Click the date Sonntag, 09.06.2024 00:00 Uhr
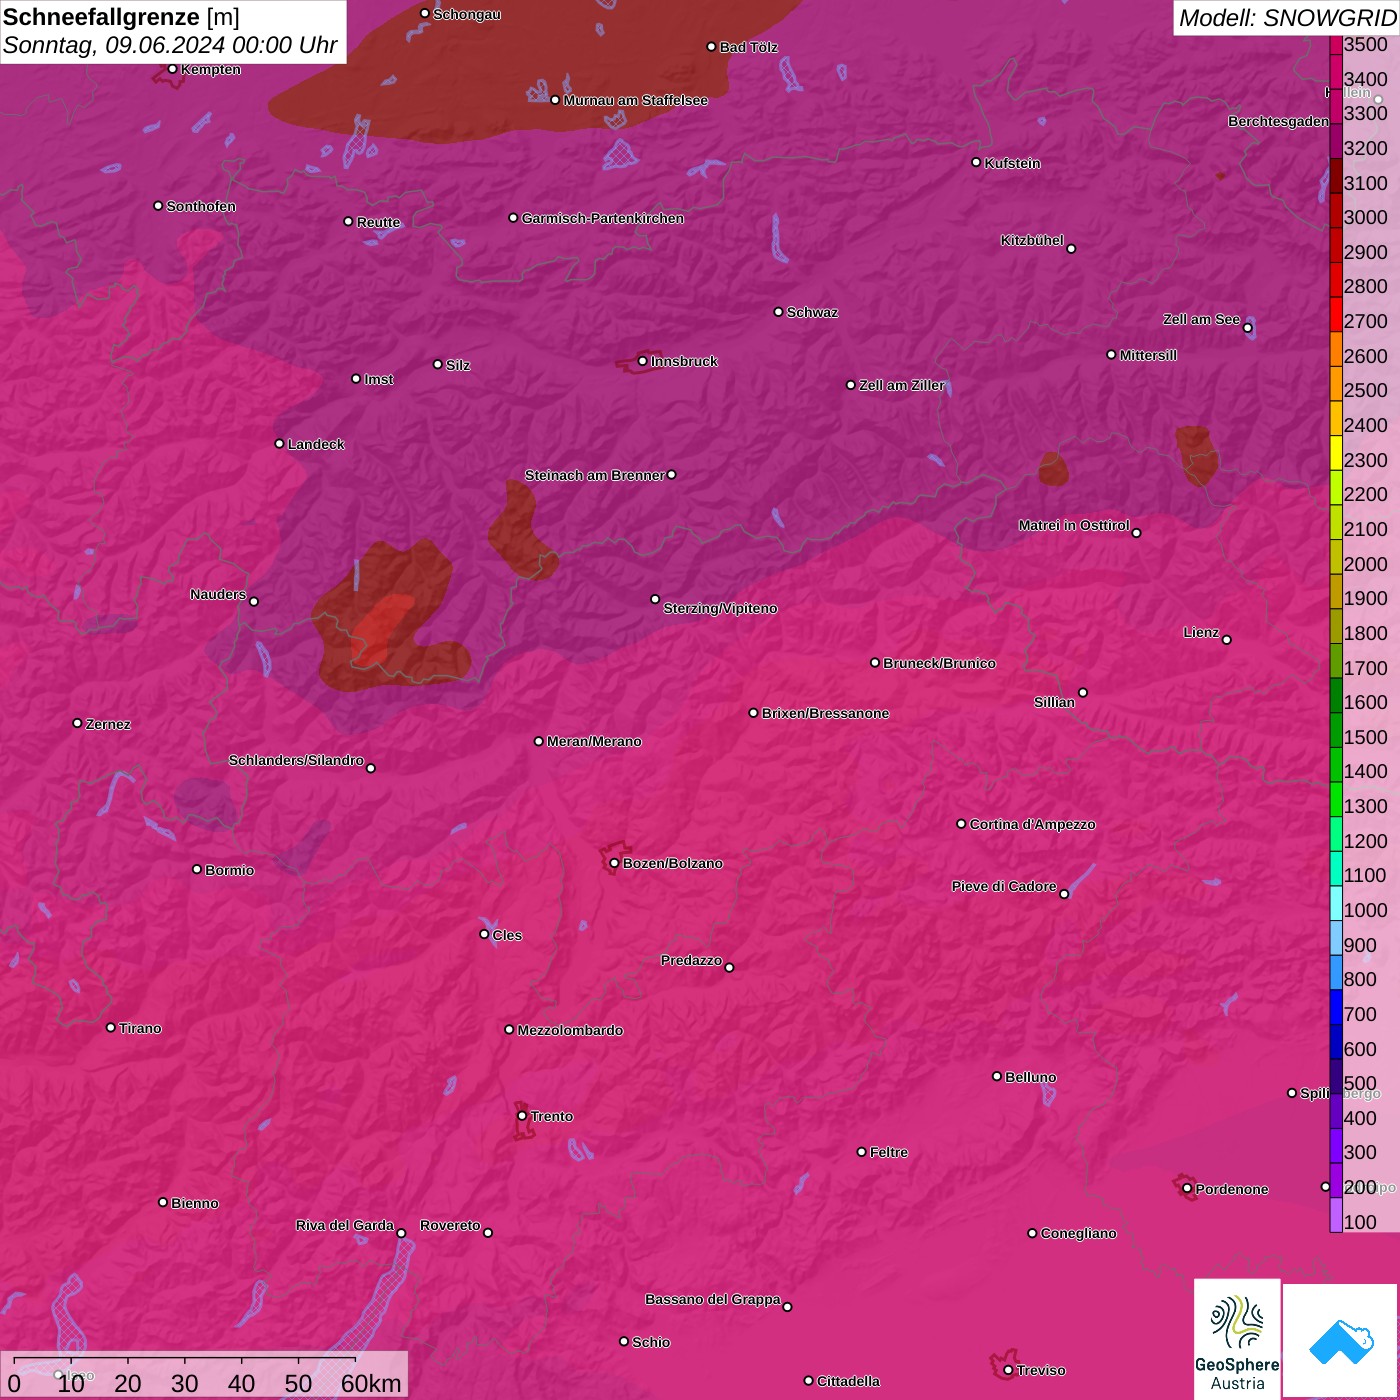The image size is (1400, 1400). [x=170, y=45]
